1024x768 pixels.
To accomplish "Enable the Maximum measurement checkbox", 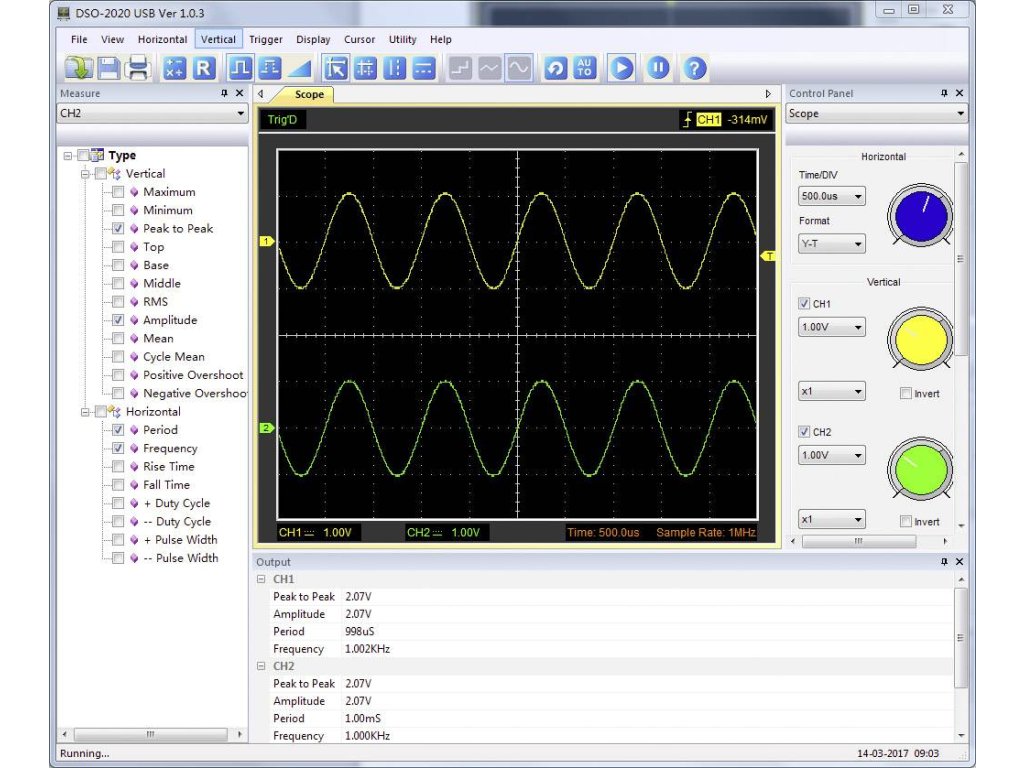I will 118,192.
